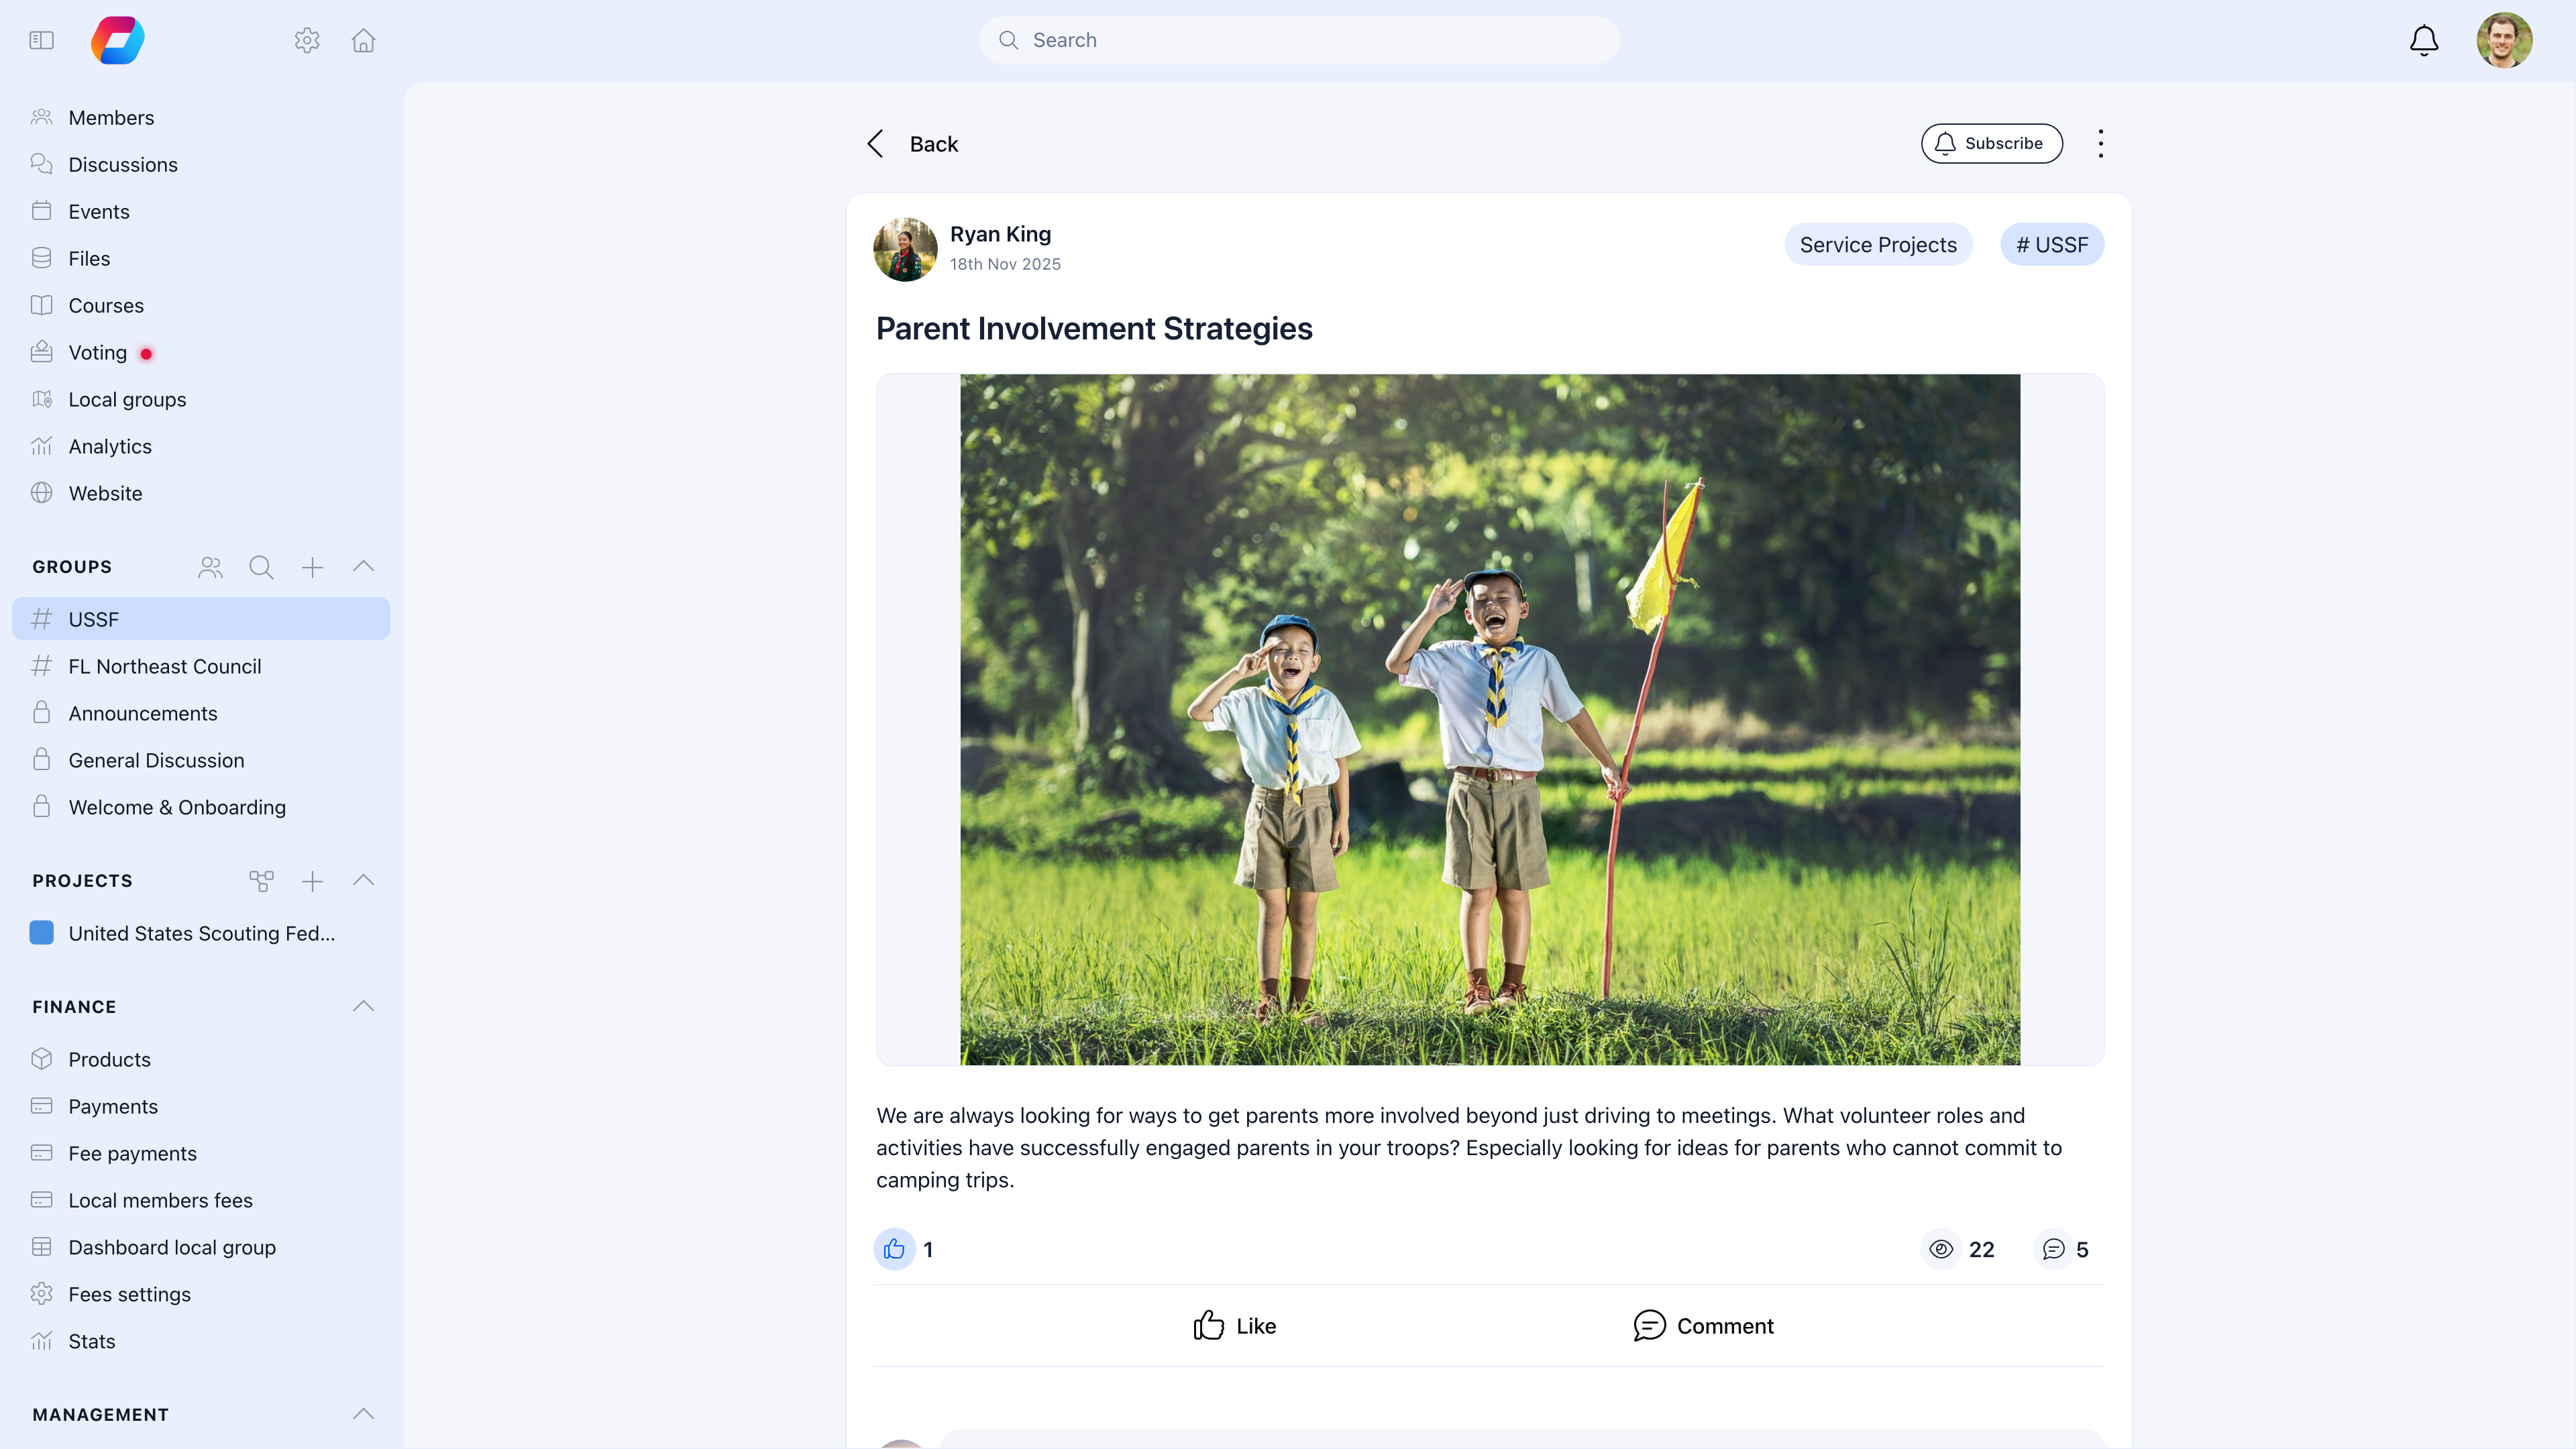Toggle the Voting item with red notification dot
Image resolution: width=2576 pixels, height=1449 pixels.
click(x=97, y=352)
